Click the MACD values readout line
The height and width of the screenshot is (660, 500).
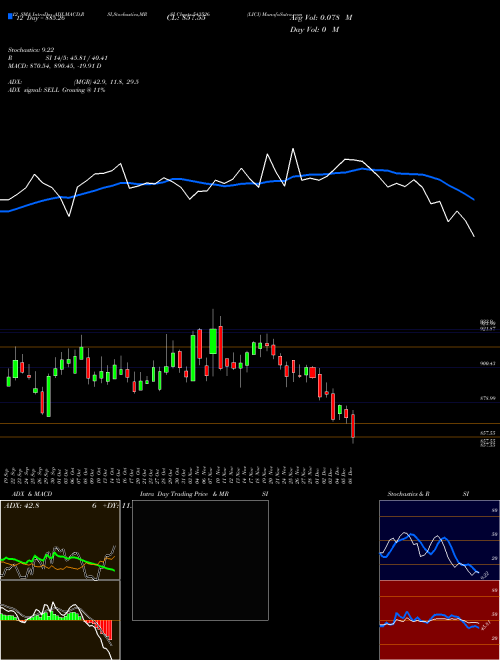tap(55, 66)
